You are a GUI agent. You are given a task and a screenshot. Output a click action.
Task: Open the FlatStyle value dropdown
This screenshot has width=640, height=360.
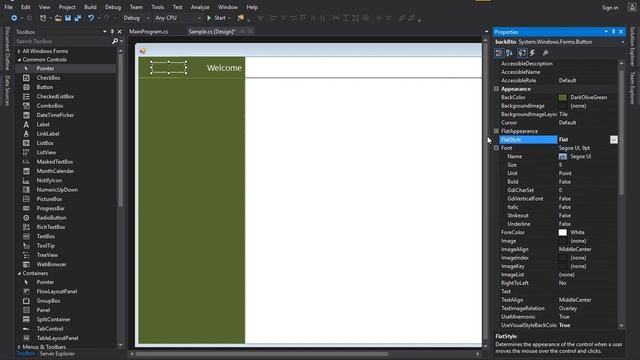(x=613, y=140)
